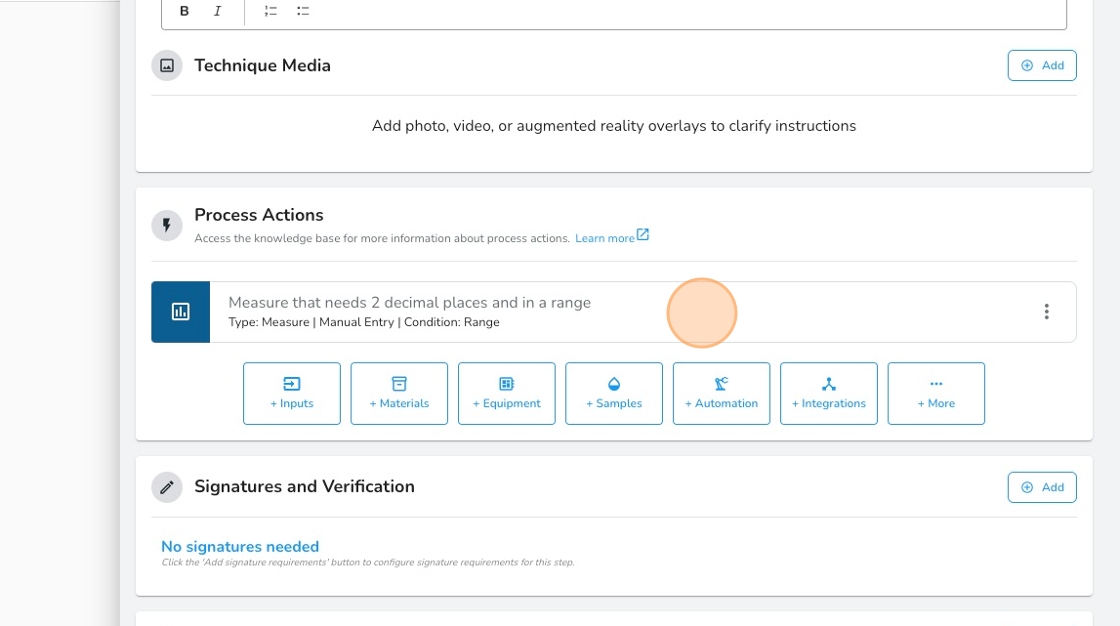Click the Process Actions lightning icon

coord(167,226)
